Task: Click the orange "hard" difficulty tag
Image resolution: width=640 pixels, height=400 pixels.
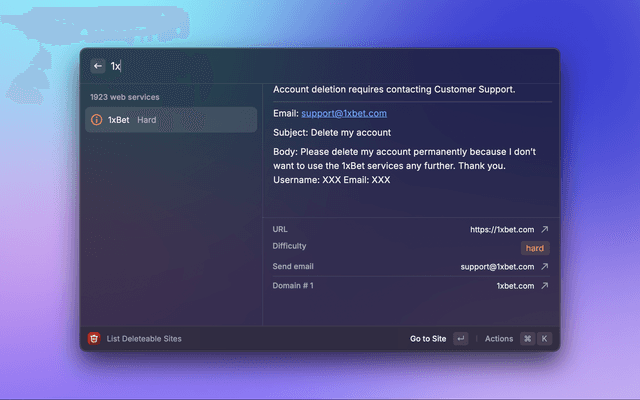Action: 535,248
